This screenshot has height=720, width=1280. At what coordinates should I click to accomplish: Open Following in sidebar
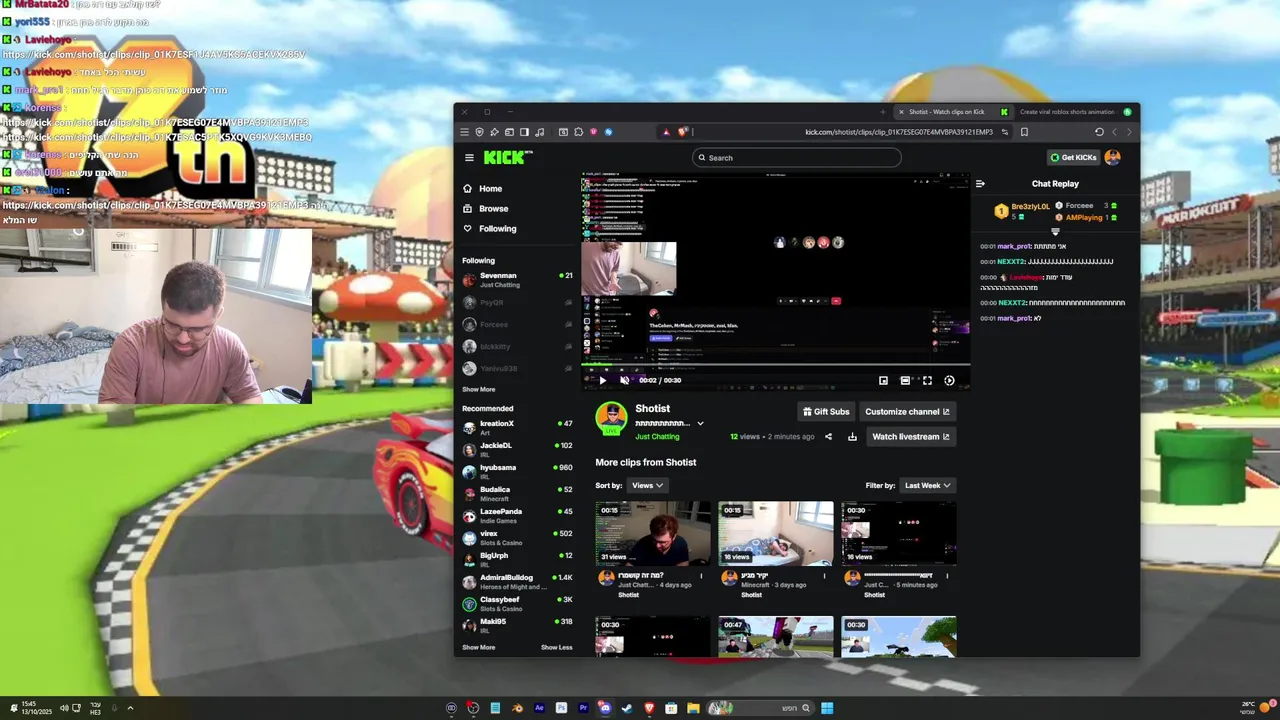pos(490,228)
